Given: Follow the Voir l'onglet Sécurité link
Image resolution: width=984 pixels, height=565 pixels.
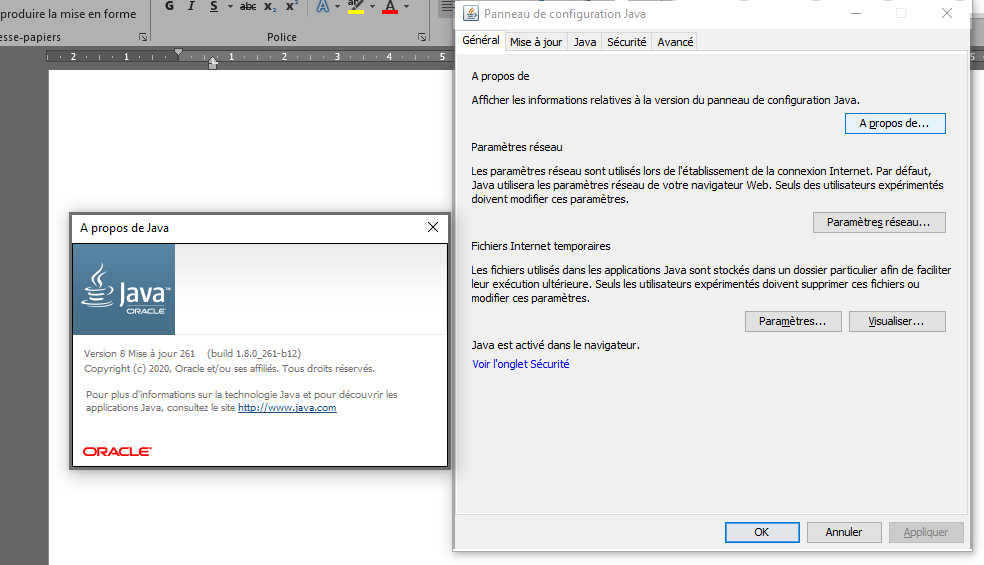Looking at the screenshot, I should 521,364.
